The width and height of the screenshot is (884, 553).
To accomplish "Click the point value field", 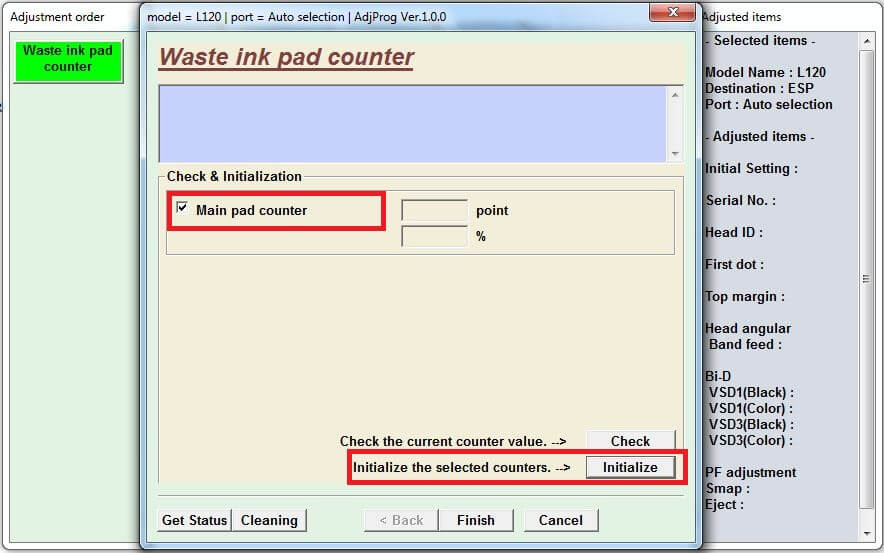I will point(434,210).
